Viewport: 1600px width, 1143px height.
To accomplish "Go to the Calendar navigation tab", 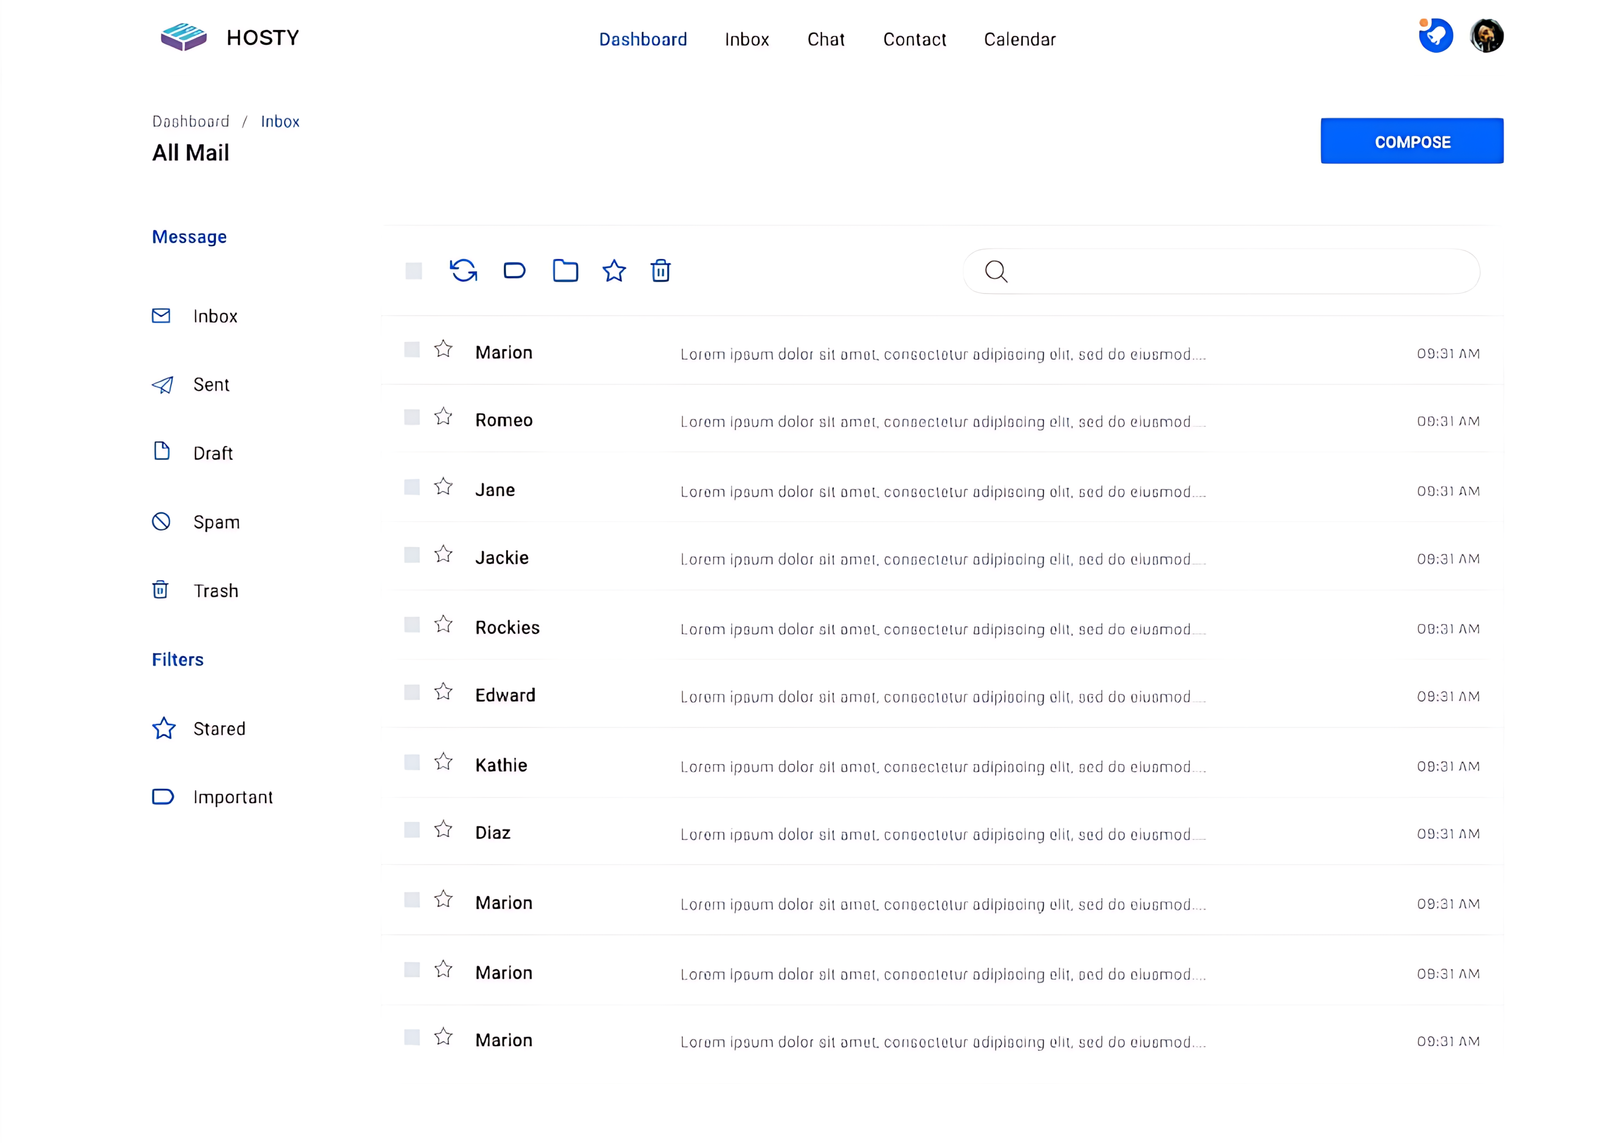I will pos(1019,40).
